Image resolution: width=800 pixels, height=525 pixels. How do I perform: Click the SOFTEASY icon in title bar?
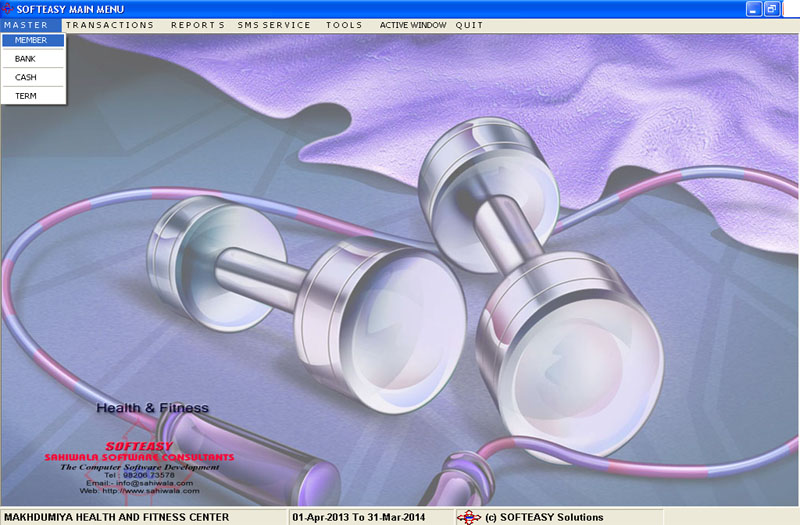[x=7, y=8]
